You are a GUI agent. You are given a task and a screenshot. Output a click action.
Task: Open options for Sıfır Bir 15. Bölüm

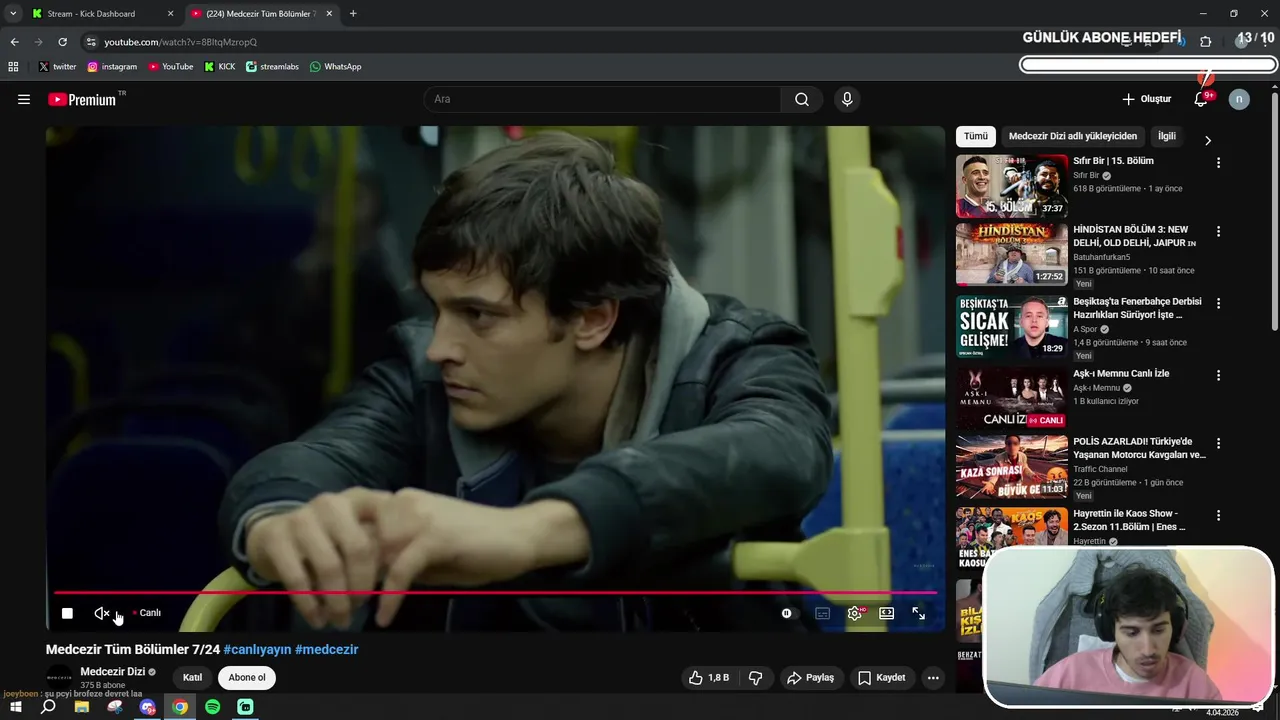tap(1218, 162)
